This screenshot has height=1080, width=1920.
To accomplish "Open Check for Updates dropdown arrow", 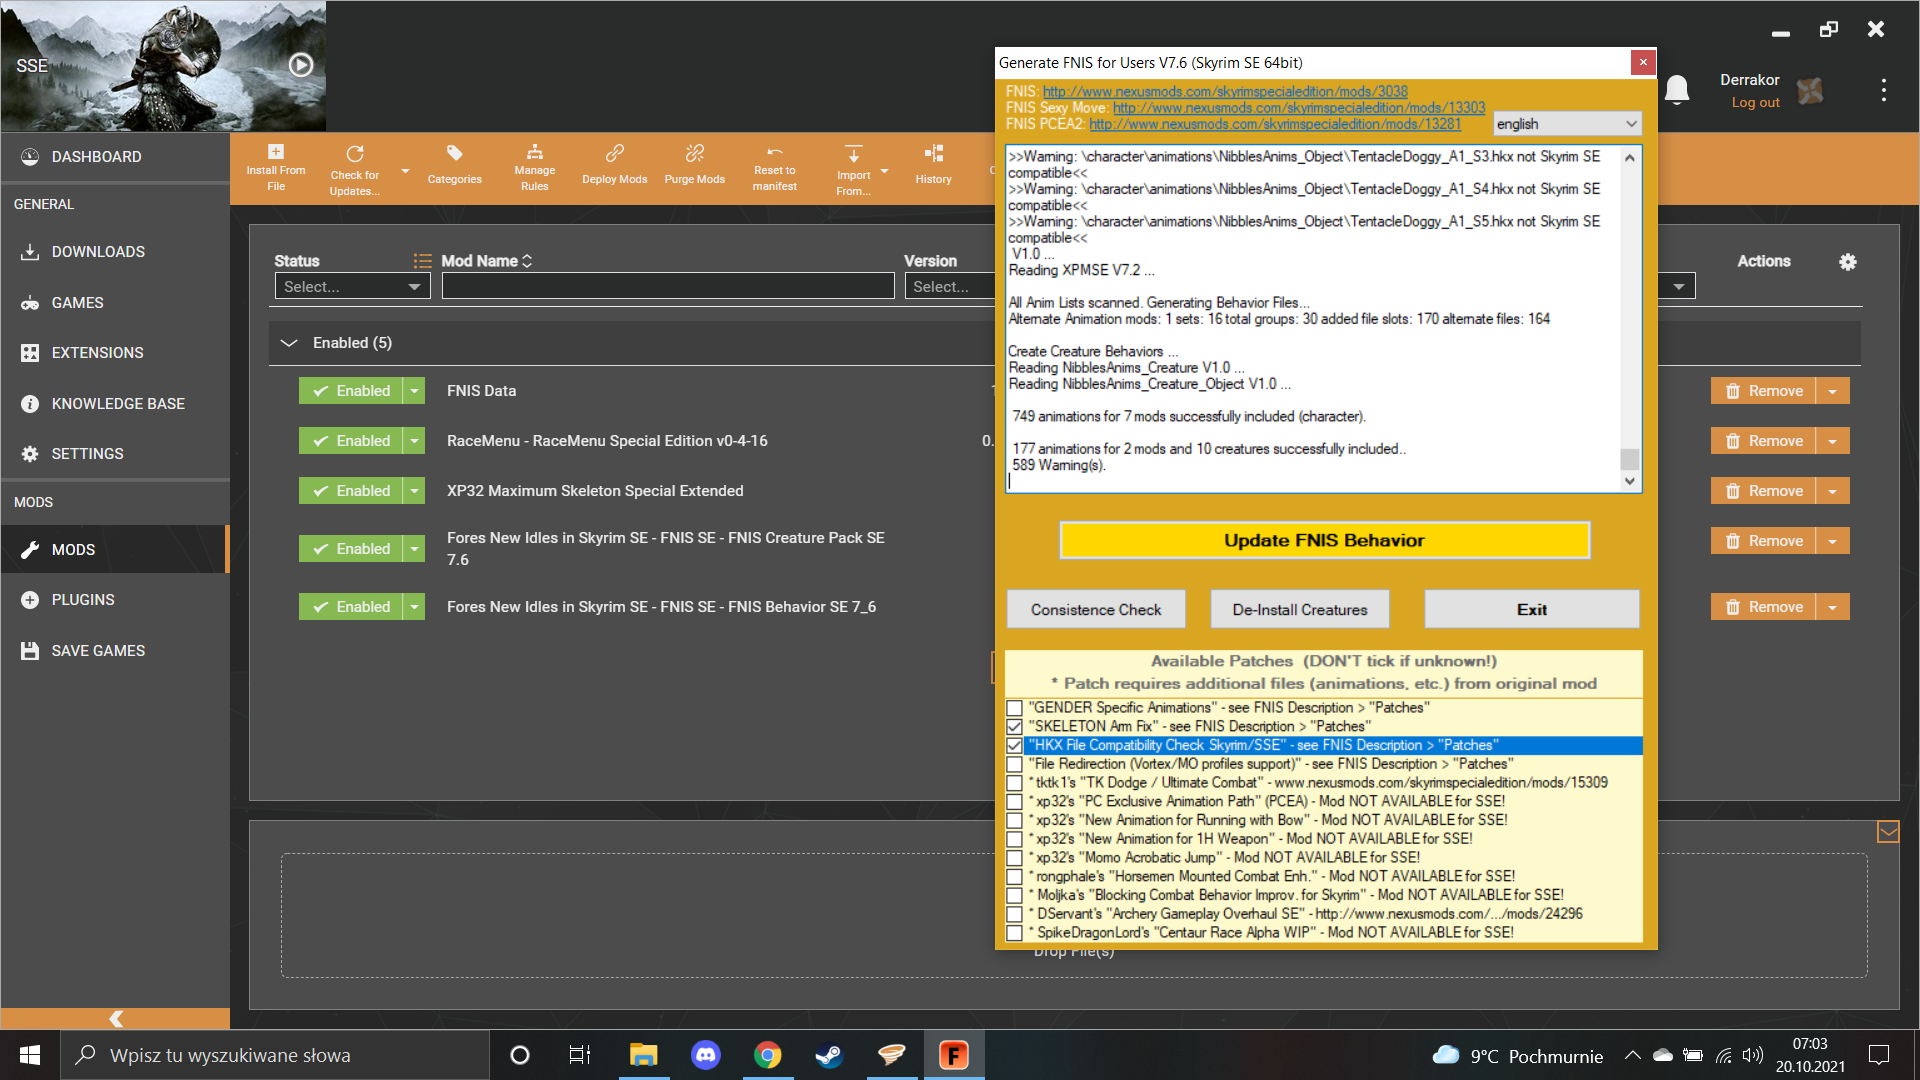I will (405, 172).
